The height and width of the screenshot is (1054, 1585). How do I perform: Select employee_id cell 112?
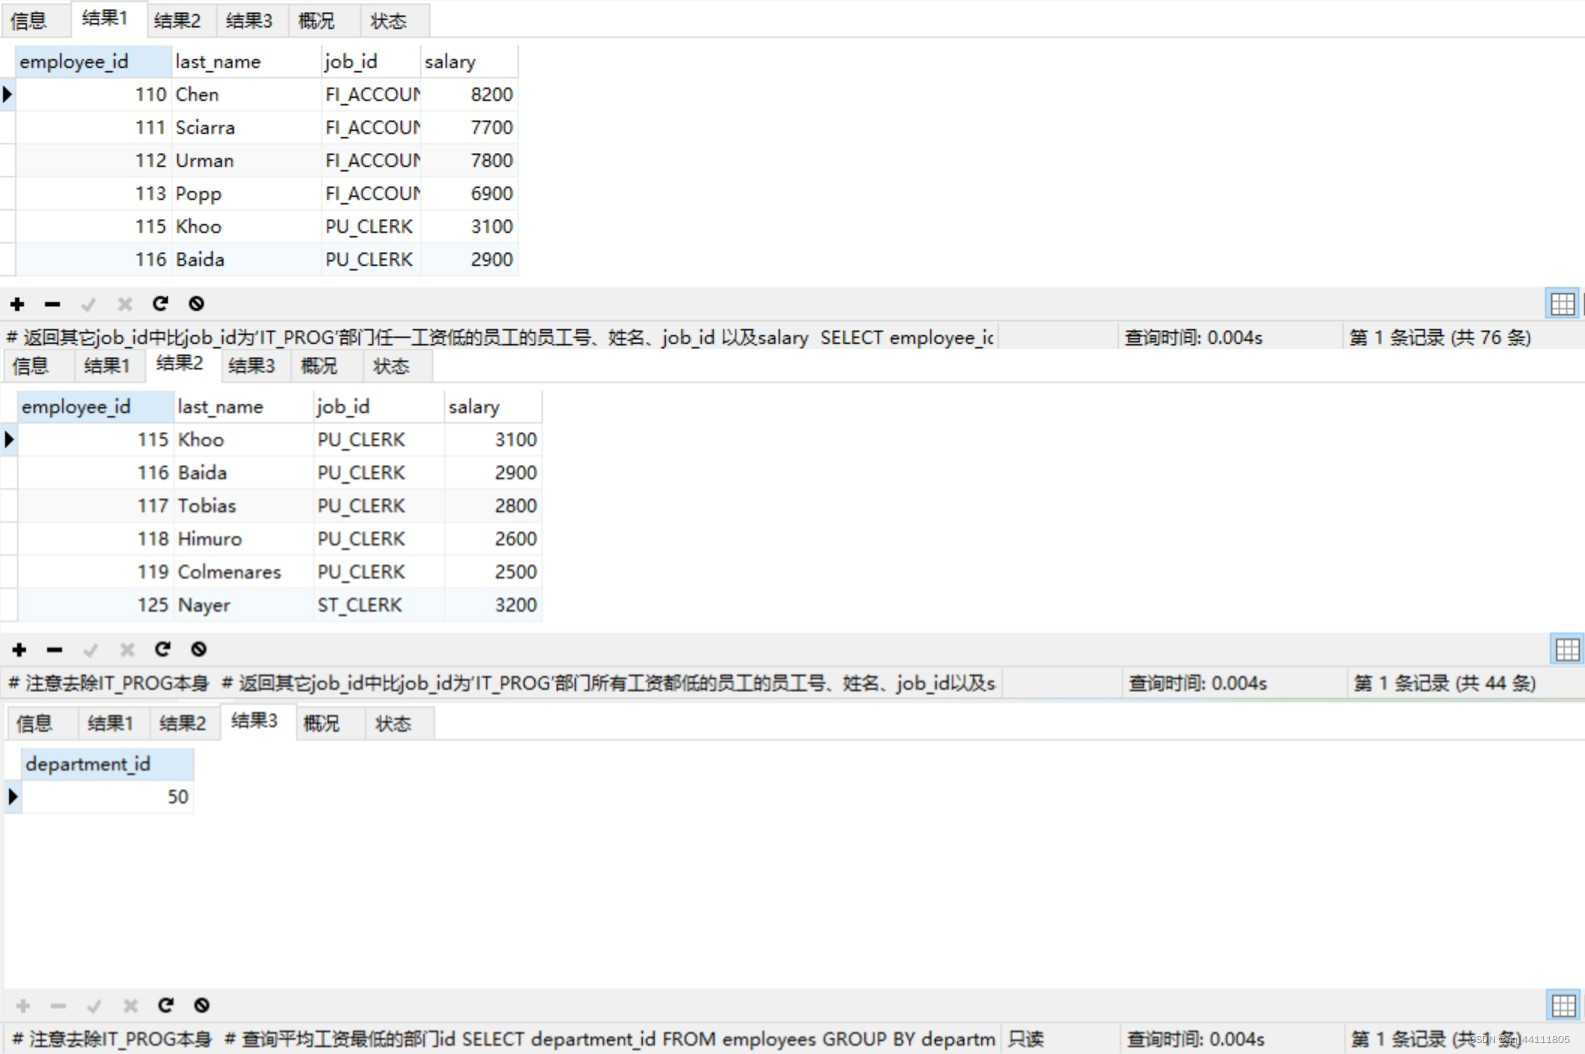94,160
